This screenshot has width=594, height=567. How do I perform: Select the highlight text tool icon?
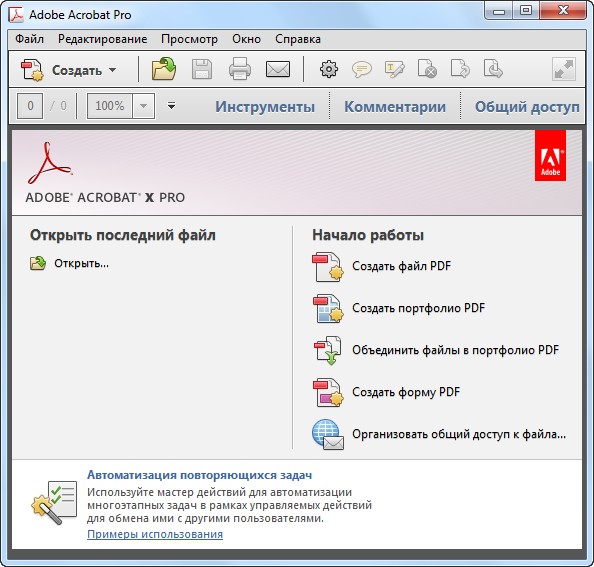click(x=394, y=70)
